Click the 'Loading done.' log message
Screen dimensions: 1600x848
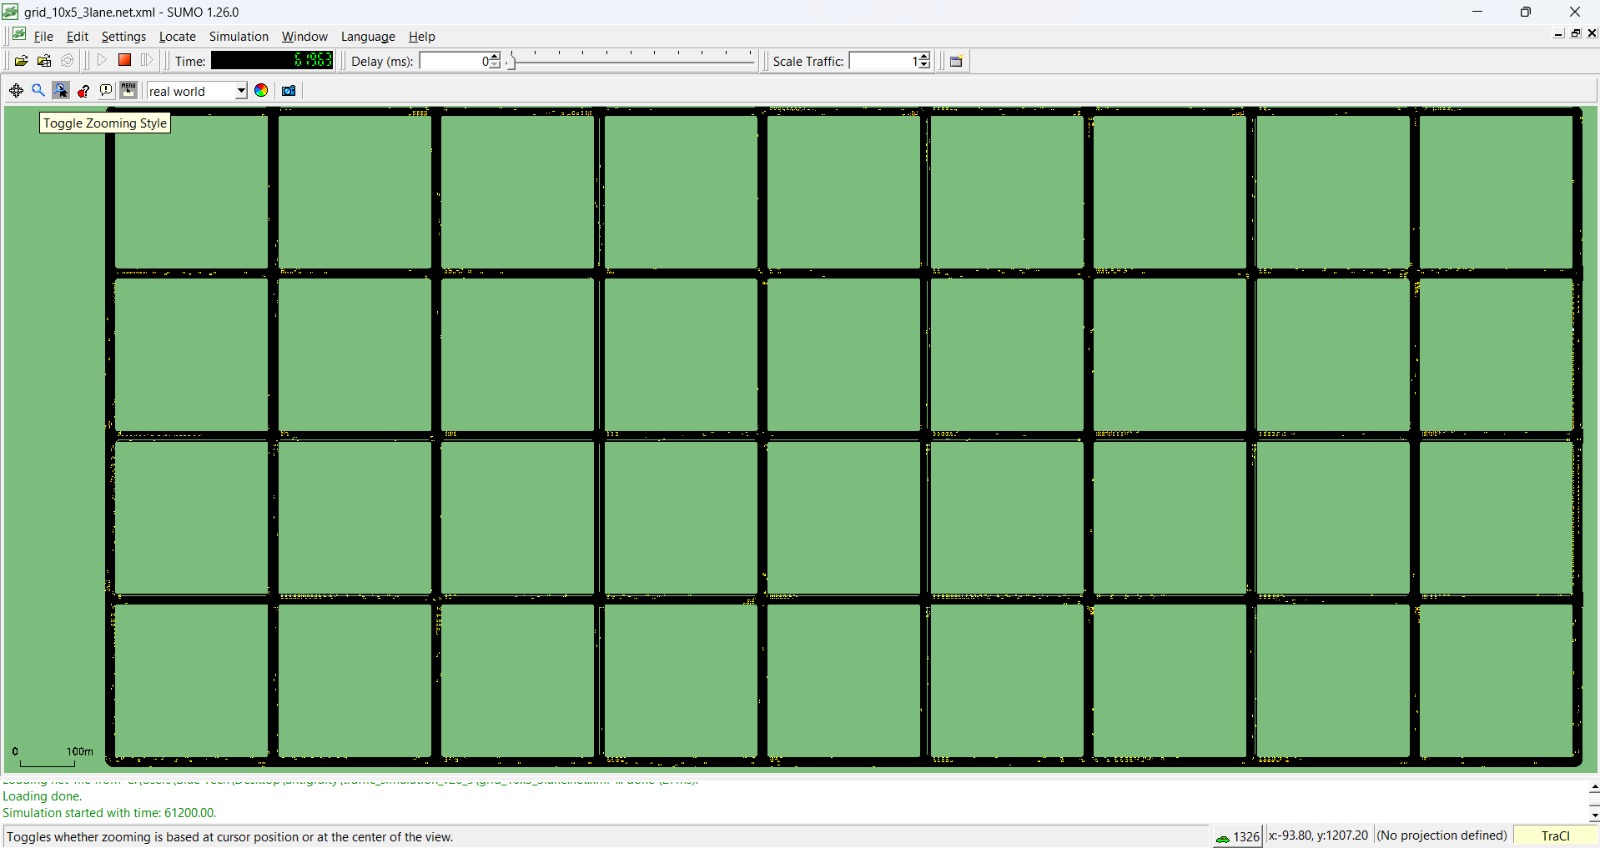[x=42, y=796]
